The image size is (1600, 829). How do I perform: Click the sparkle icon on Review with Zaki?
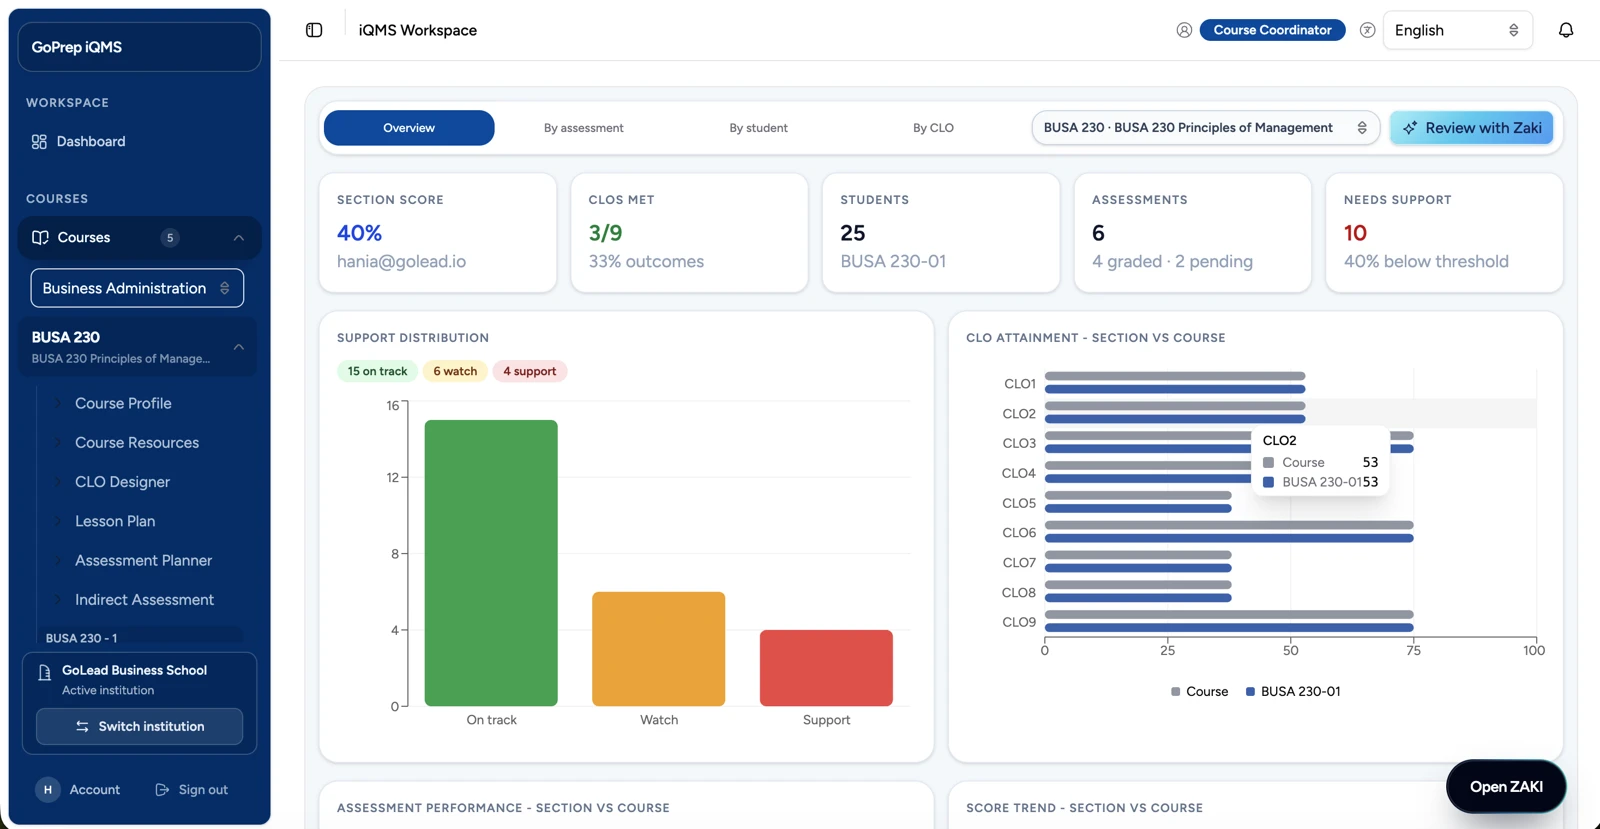click(1410, 128)
